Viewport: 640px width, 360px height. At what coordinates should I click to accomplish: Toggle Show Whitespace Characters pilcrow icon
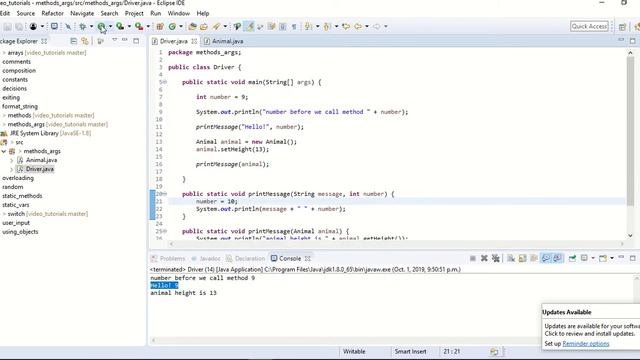(x=294, y=27)
